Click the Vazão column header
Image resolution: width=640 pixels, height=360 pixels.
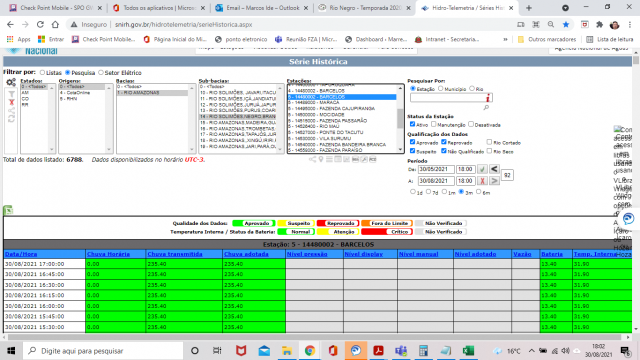(522, 254)
